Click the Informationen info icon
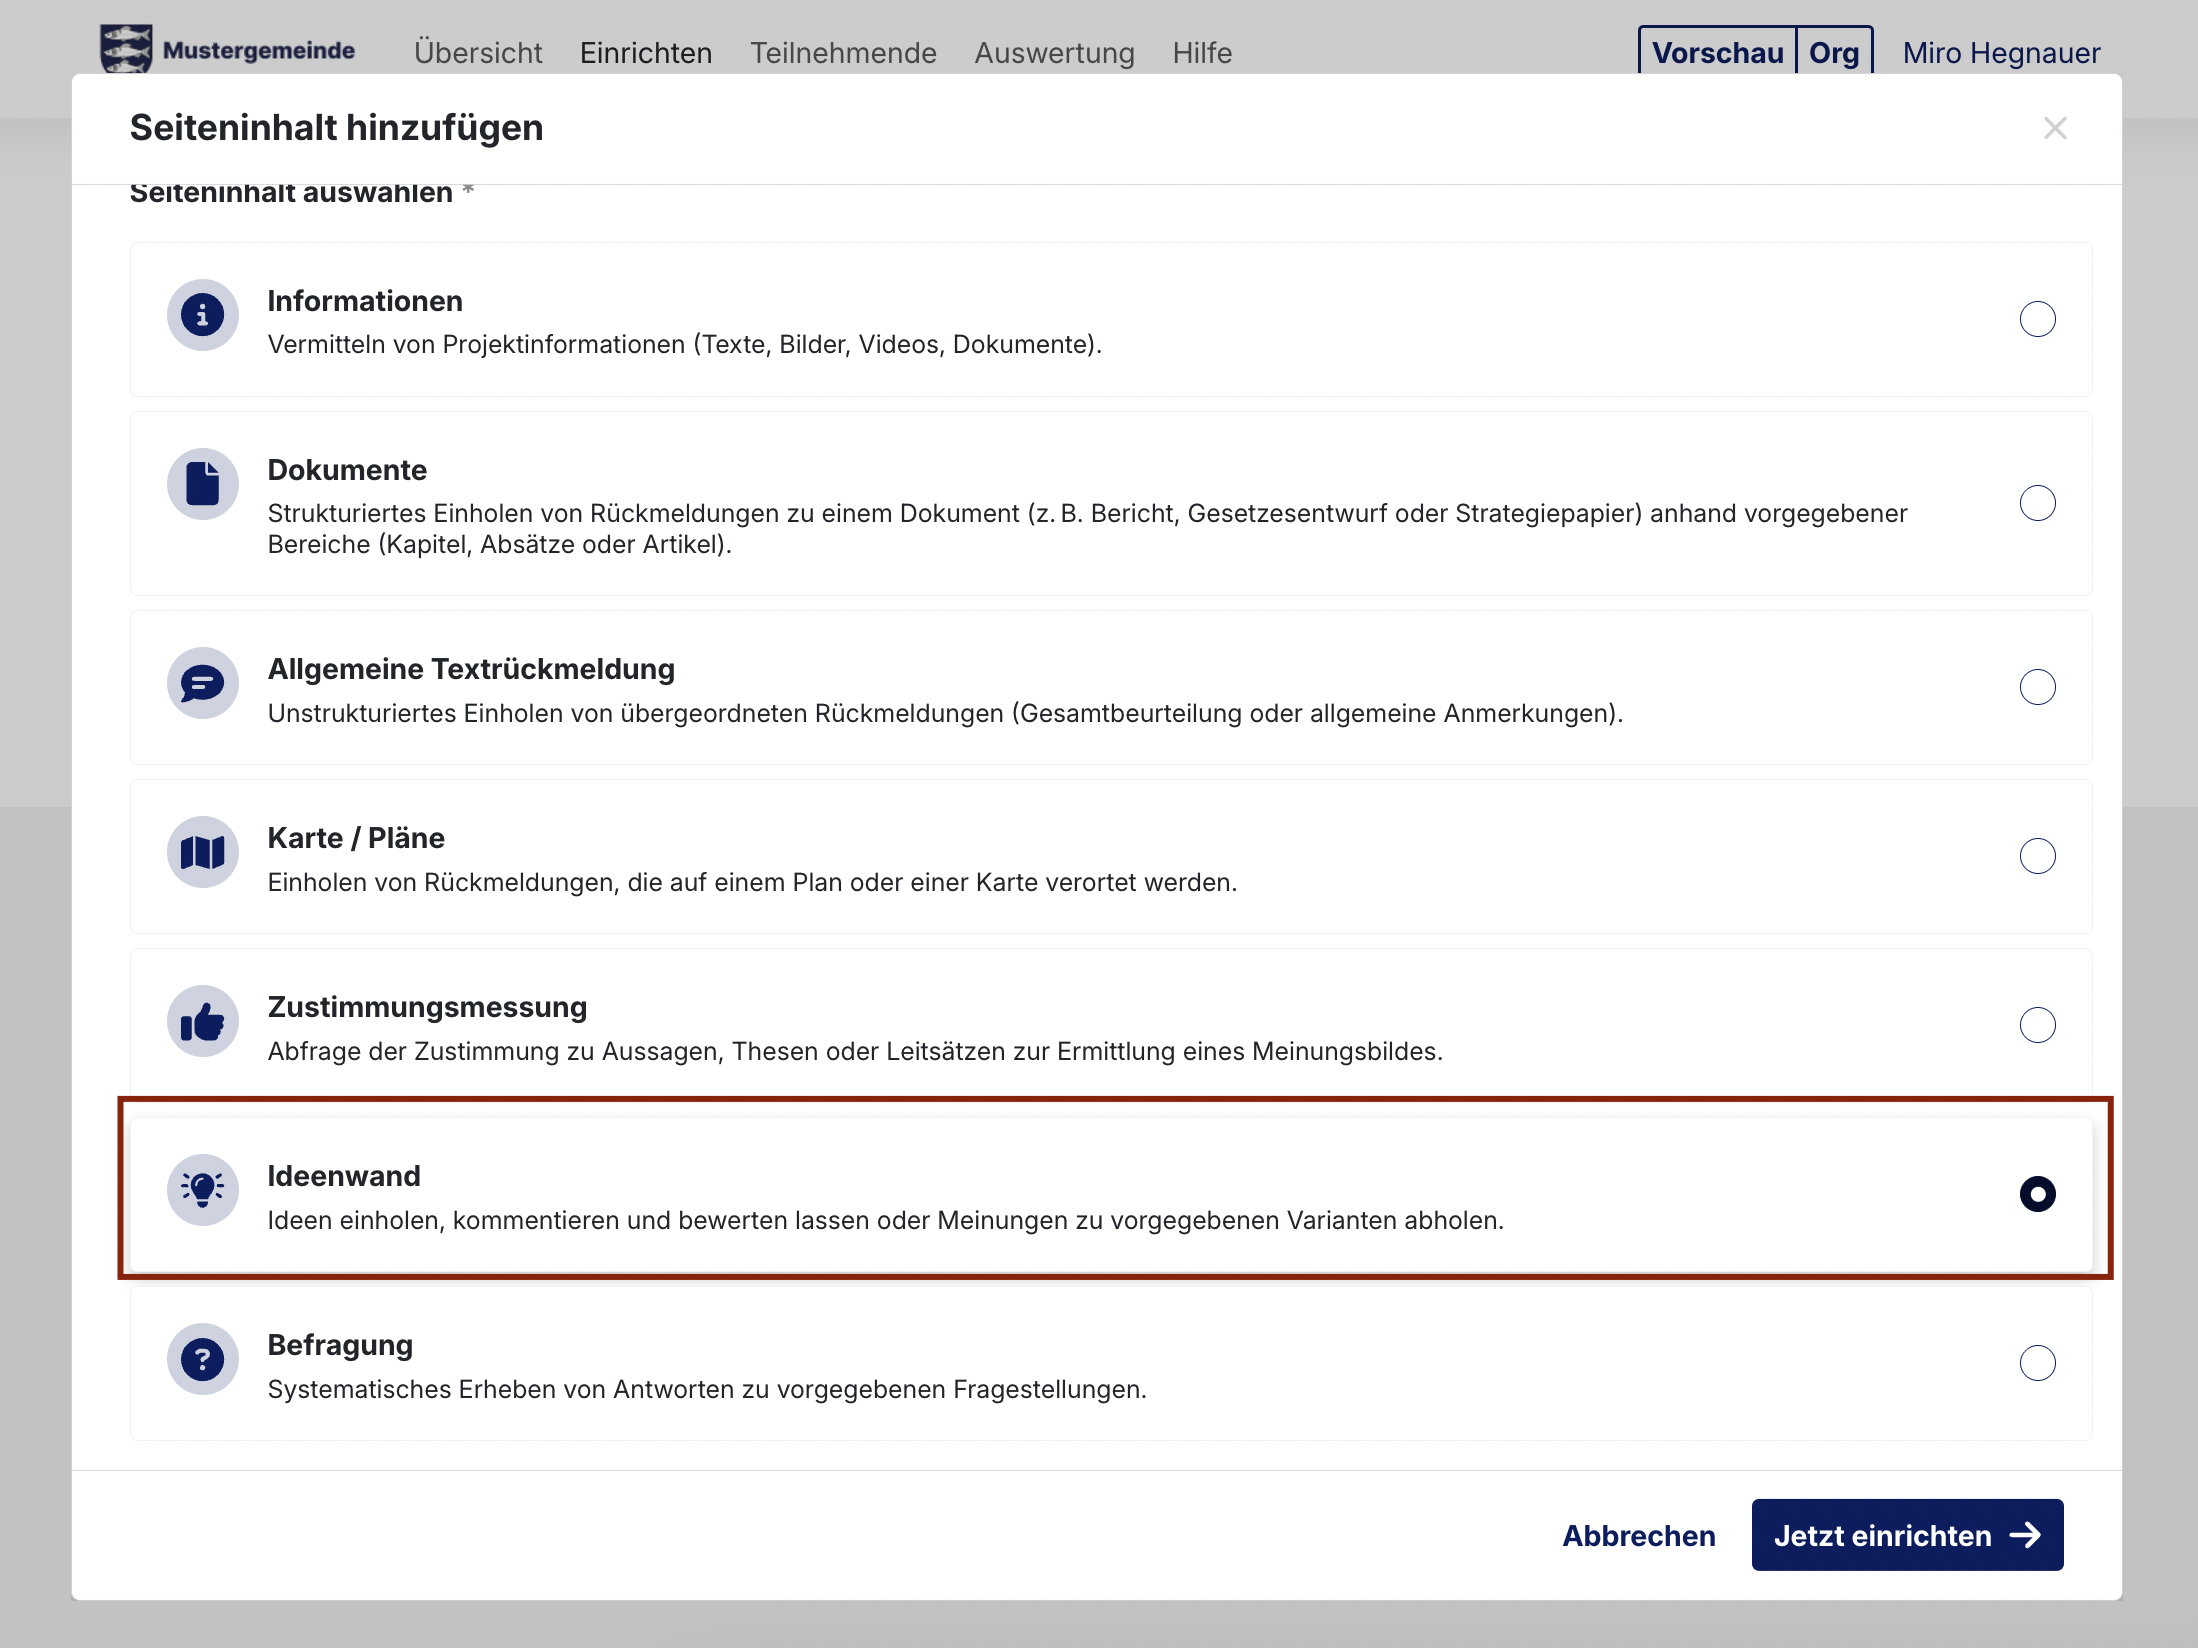The height and width of the screenshot is (1648, 2198). click(202, 315)
